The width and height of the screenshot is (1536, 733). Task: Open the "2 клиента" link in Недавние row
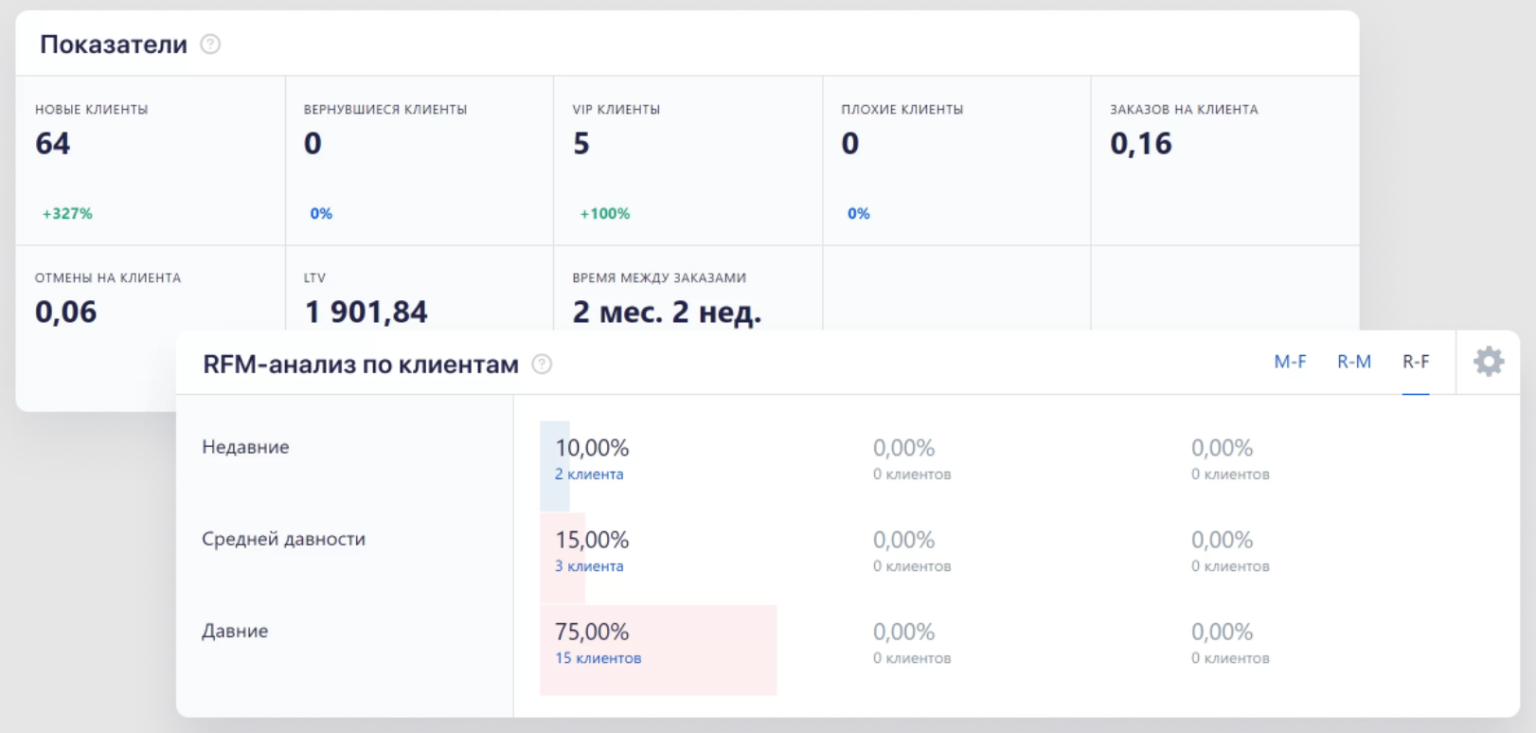(589, 474)
